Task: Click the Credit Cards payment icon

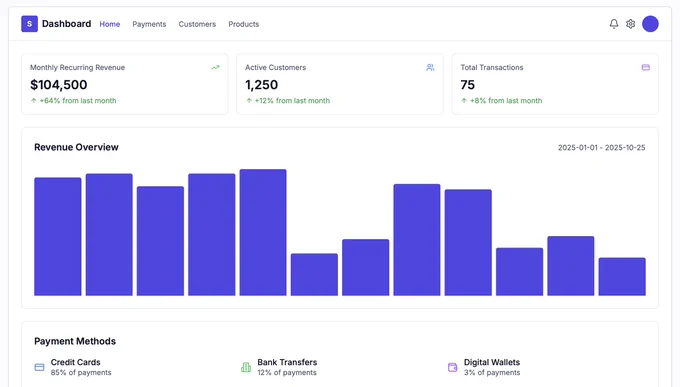Action: (x=39, y=367)
